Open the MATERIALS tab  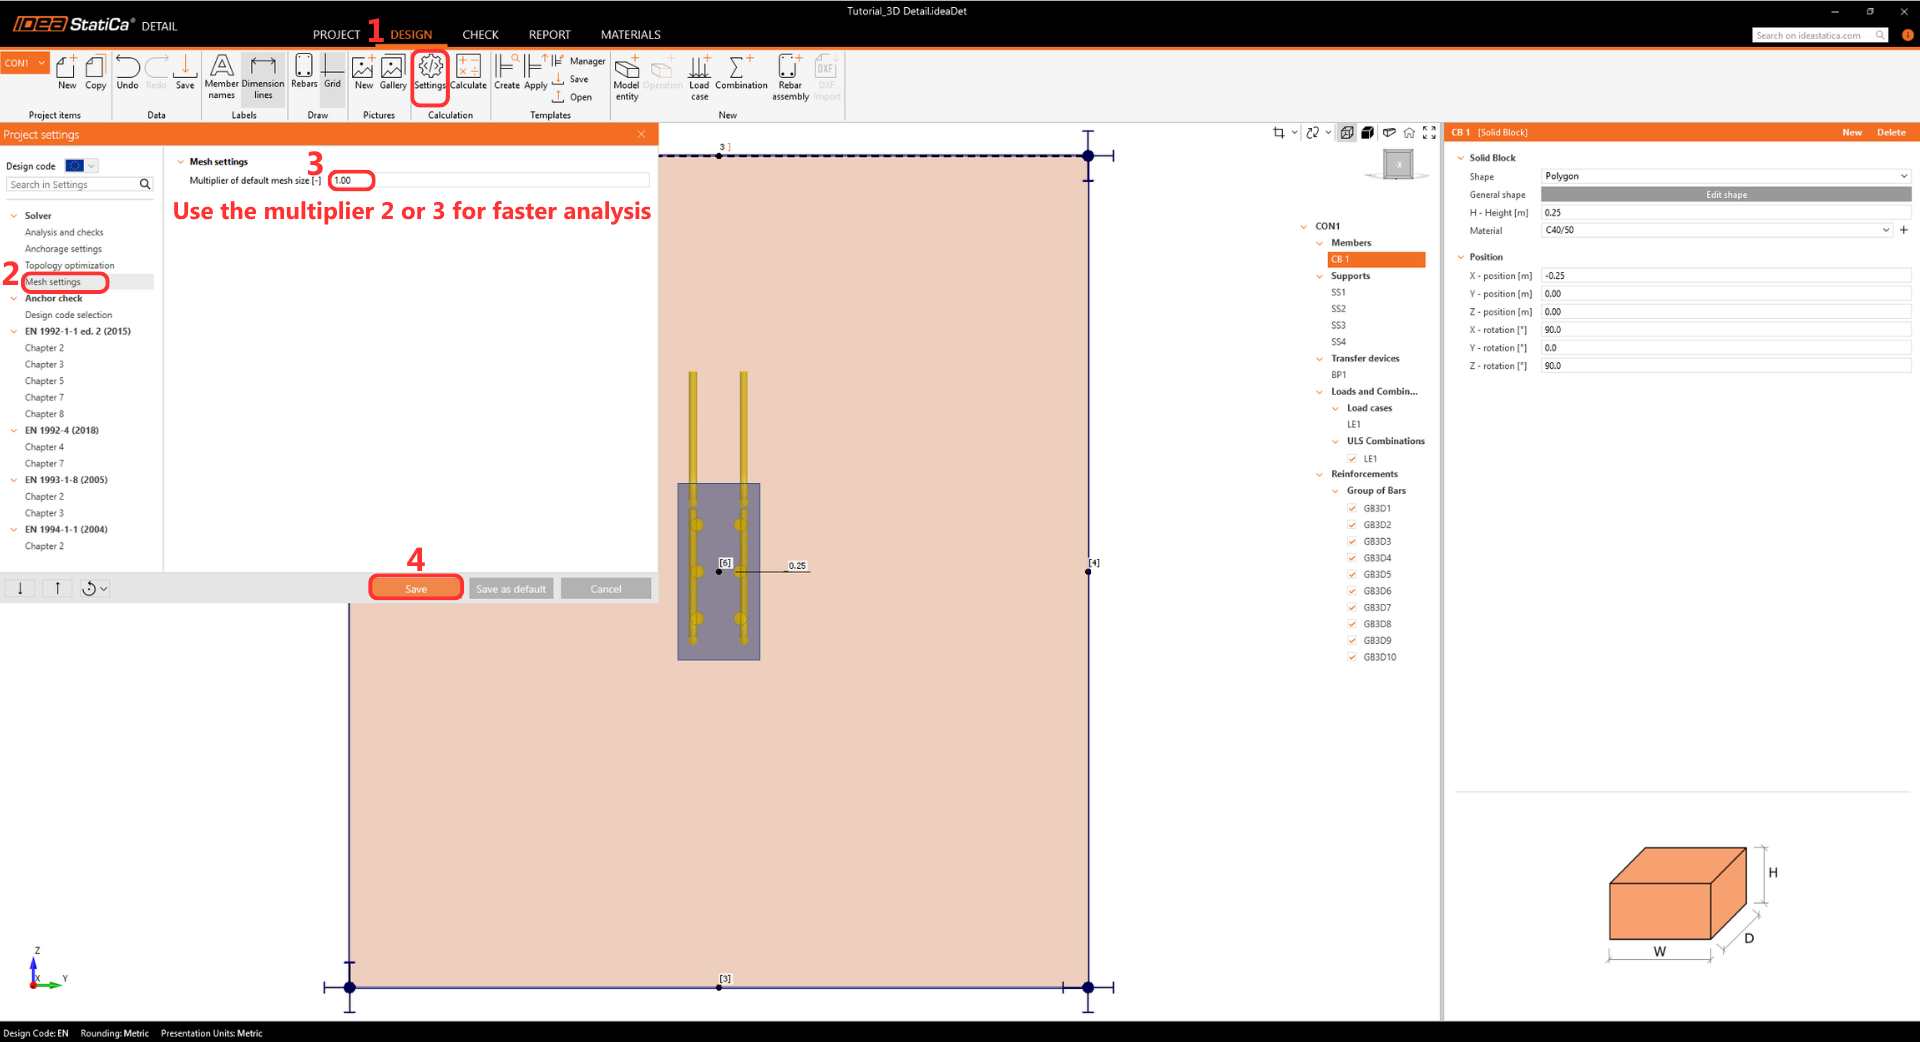[630, 35]
